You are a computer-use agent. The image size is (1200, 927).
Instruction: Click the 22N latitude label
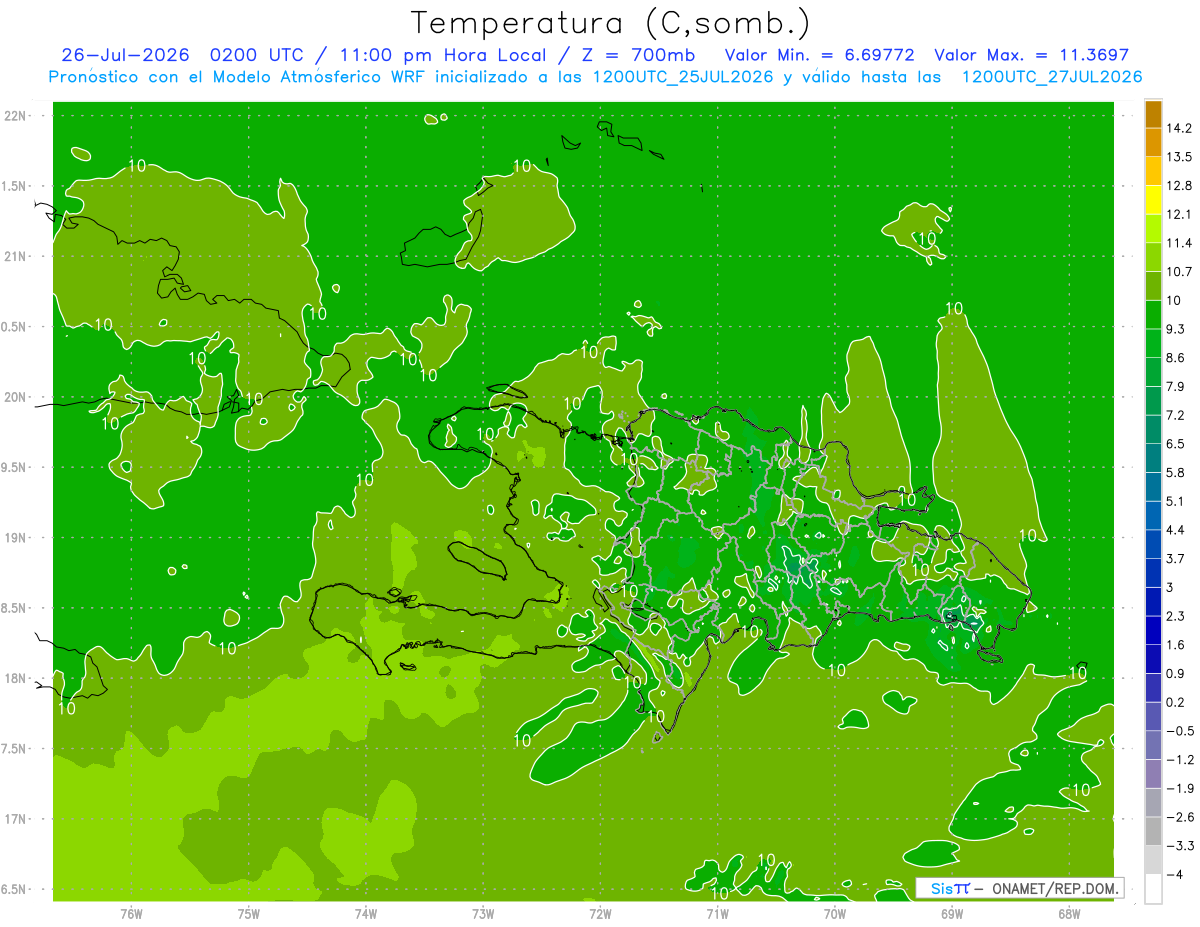click(x=15, y=116)
